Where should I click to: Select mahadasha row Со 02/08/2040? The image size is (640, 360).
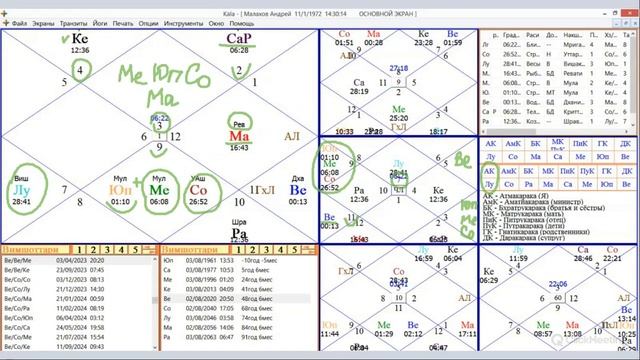coord(237,308)
